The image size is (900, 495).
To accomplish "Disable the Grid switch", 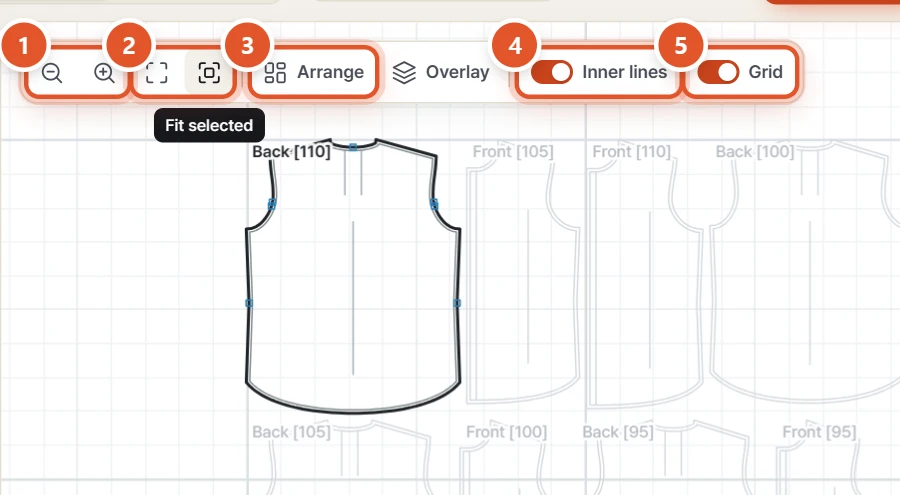I will point(718,72).
